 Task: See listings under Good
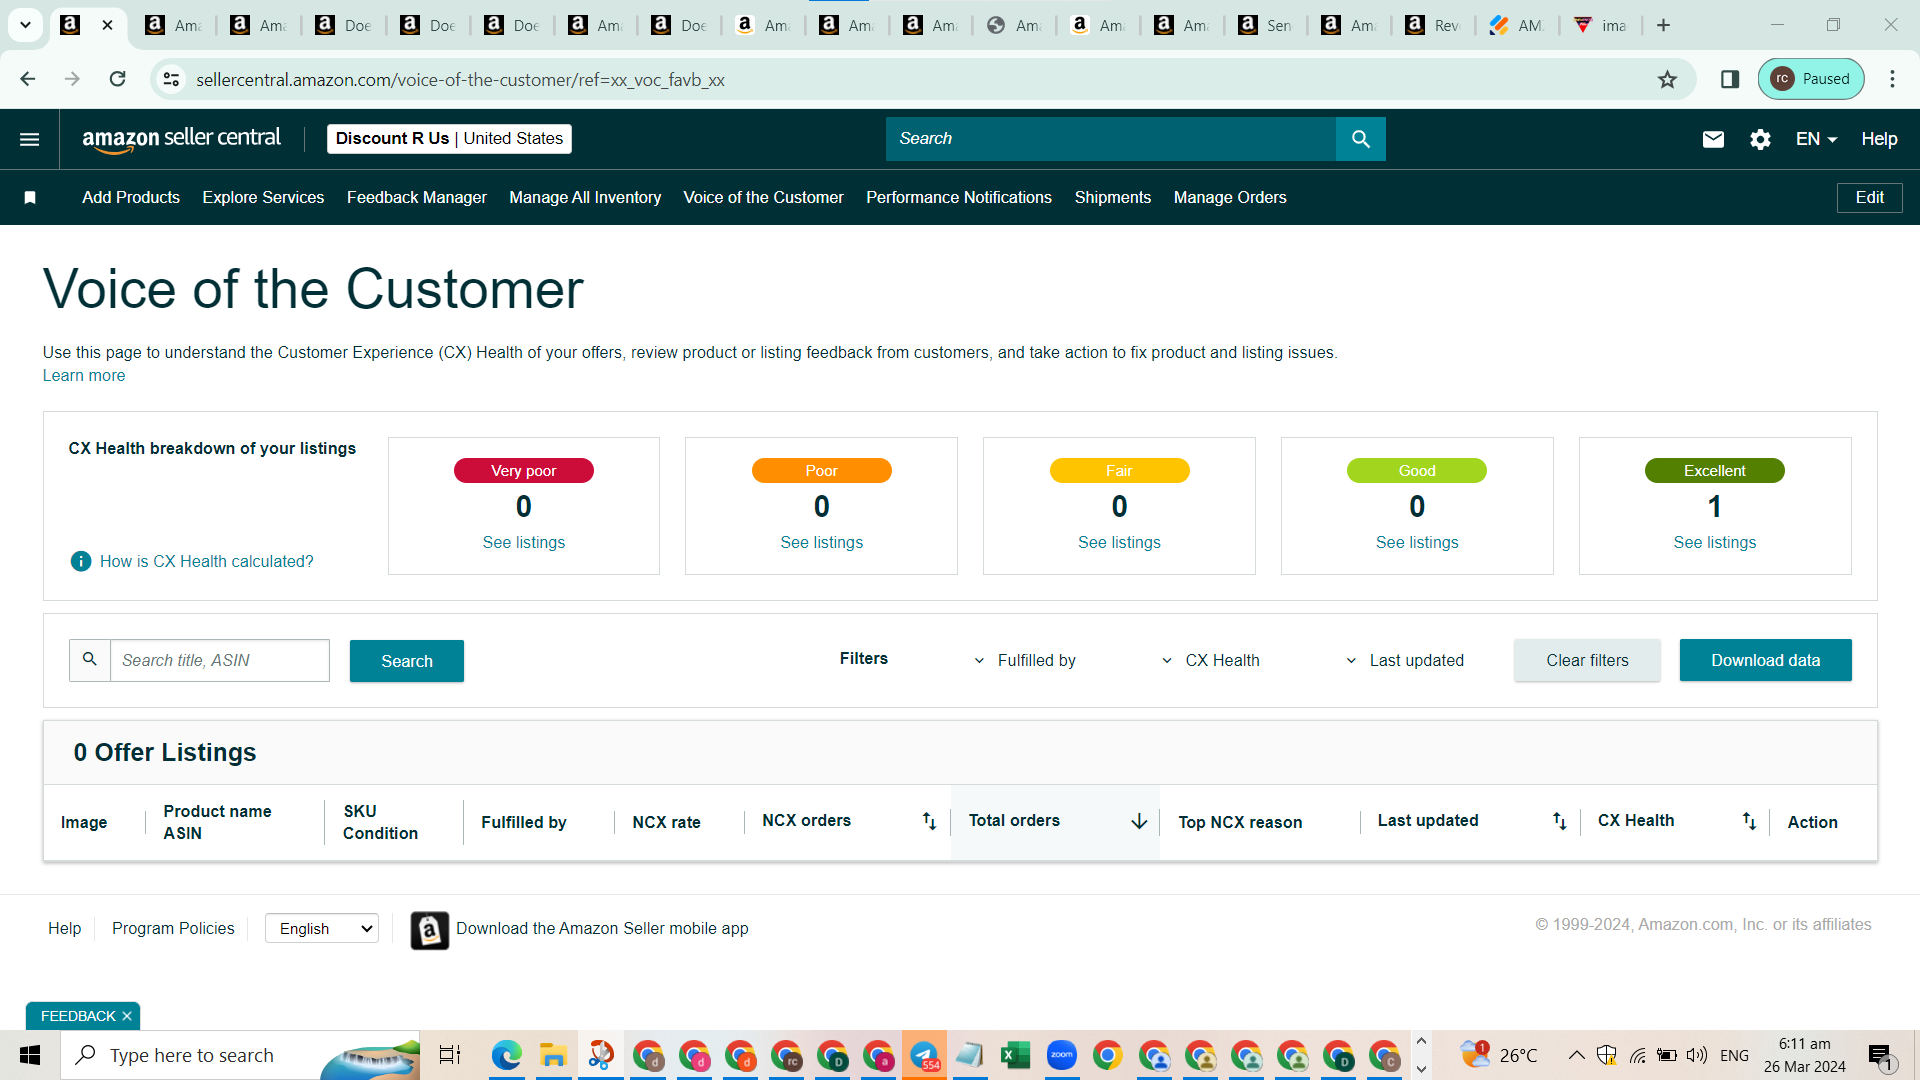tap(1417, 543)
